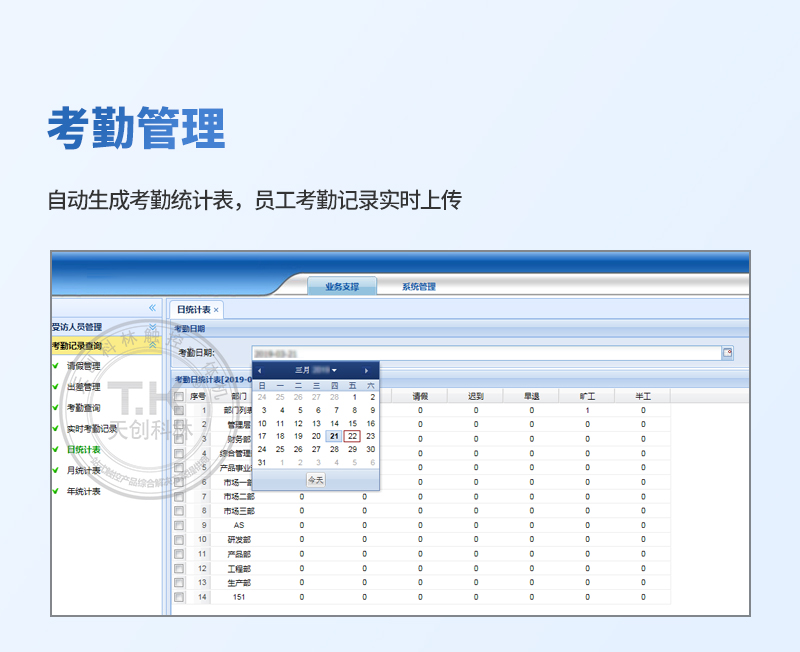Click the 今天 button in calendar
This screenshot has height=652, width=800.
click(315, 480)
